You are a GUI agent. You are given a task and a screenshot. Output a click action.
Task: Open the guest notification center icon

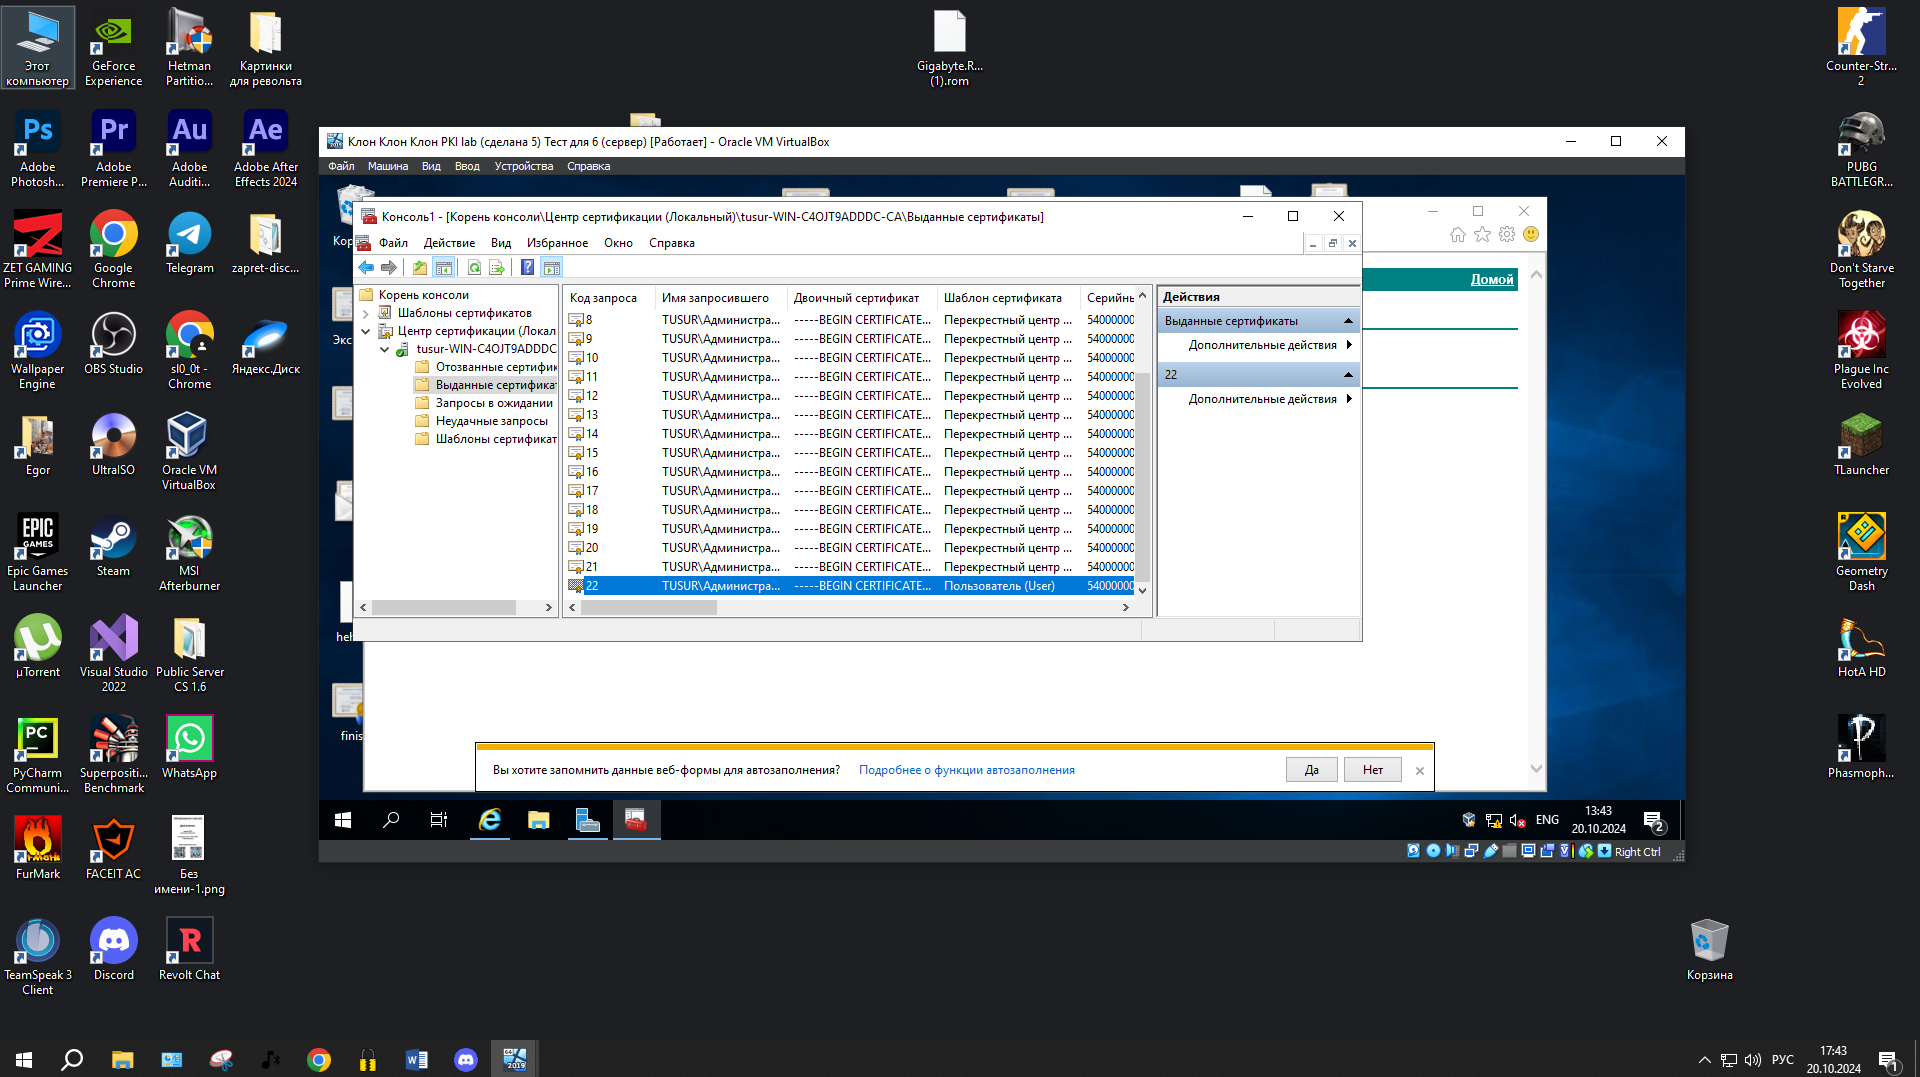pyautogui.click(x=1654, y=821)
